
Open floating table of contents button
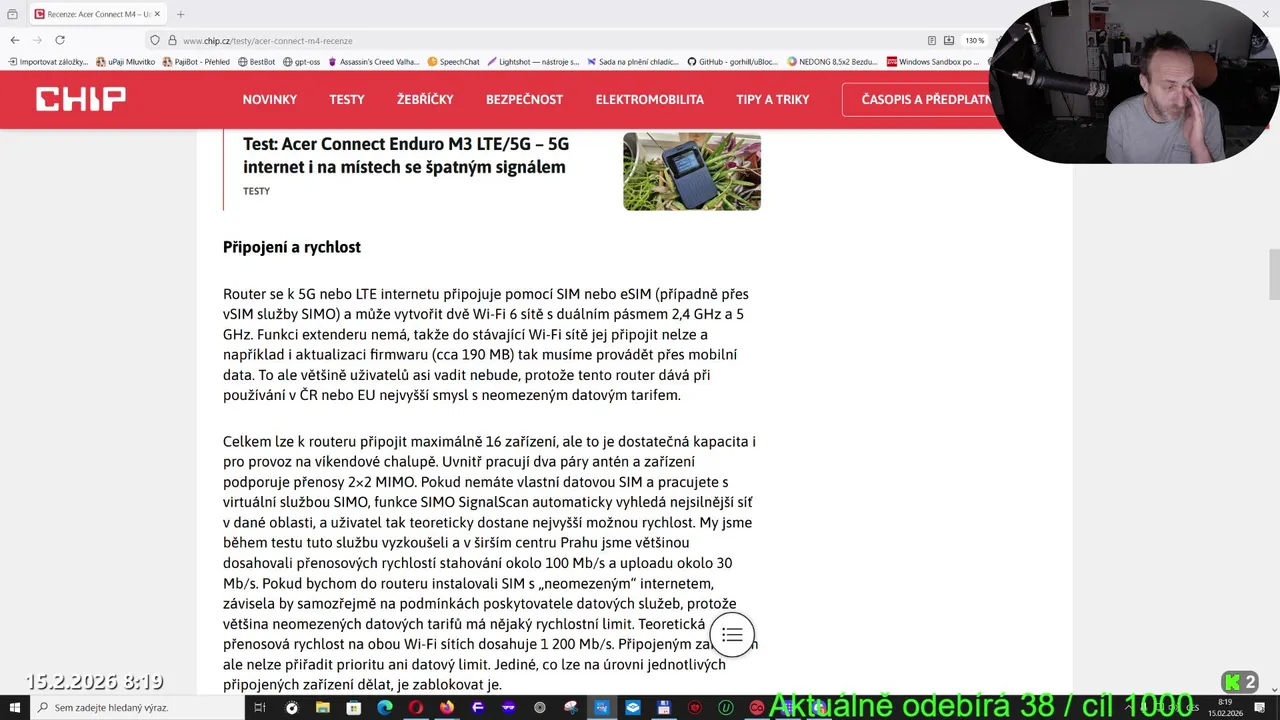click(732, 635)
